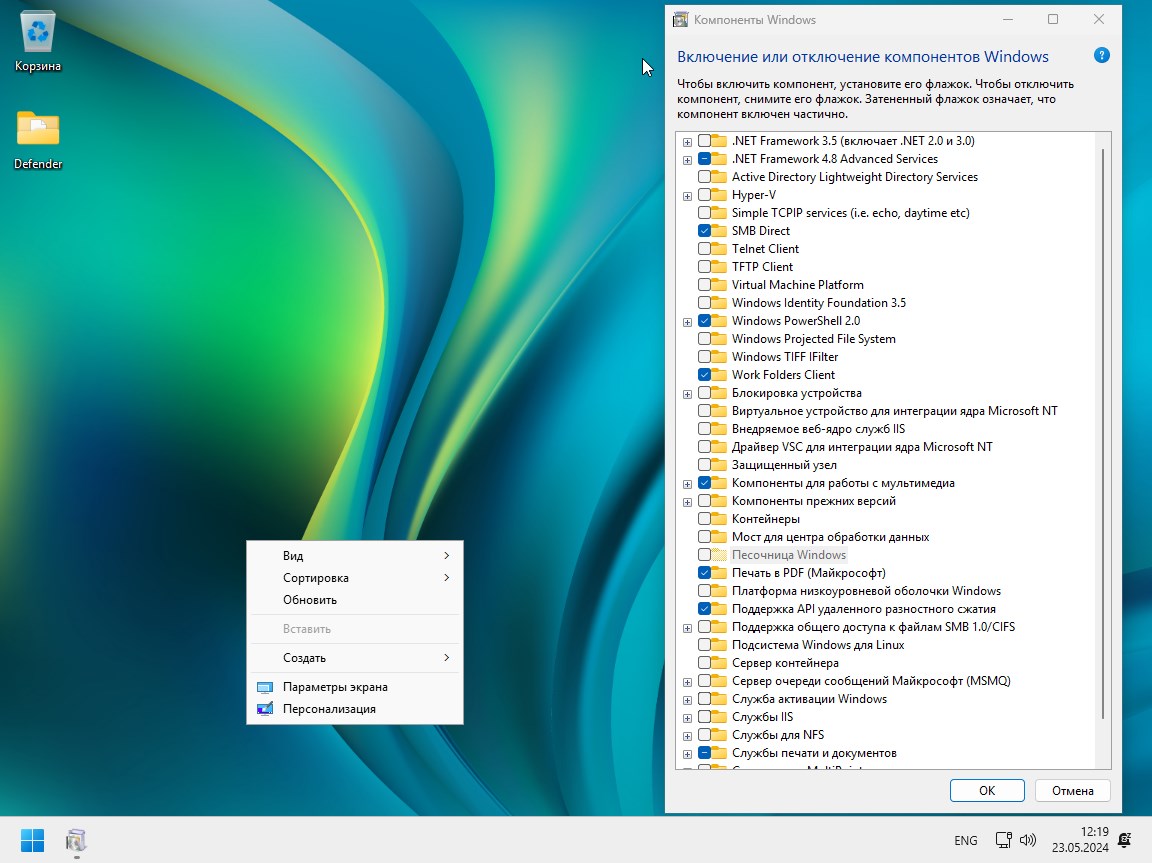Open the volume speaker tray icon
Screen dimensions: 1152x863
[x=1028, y=839]
